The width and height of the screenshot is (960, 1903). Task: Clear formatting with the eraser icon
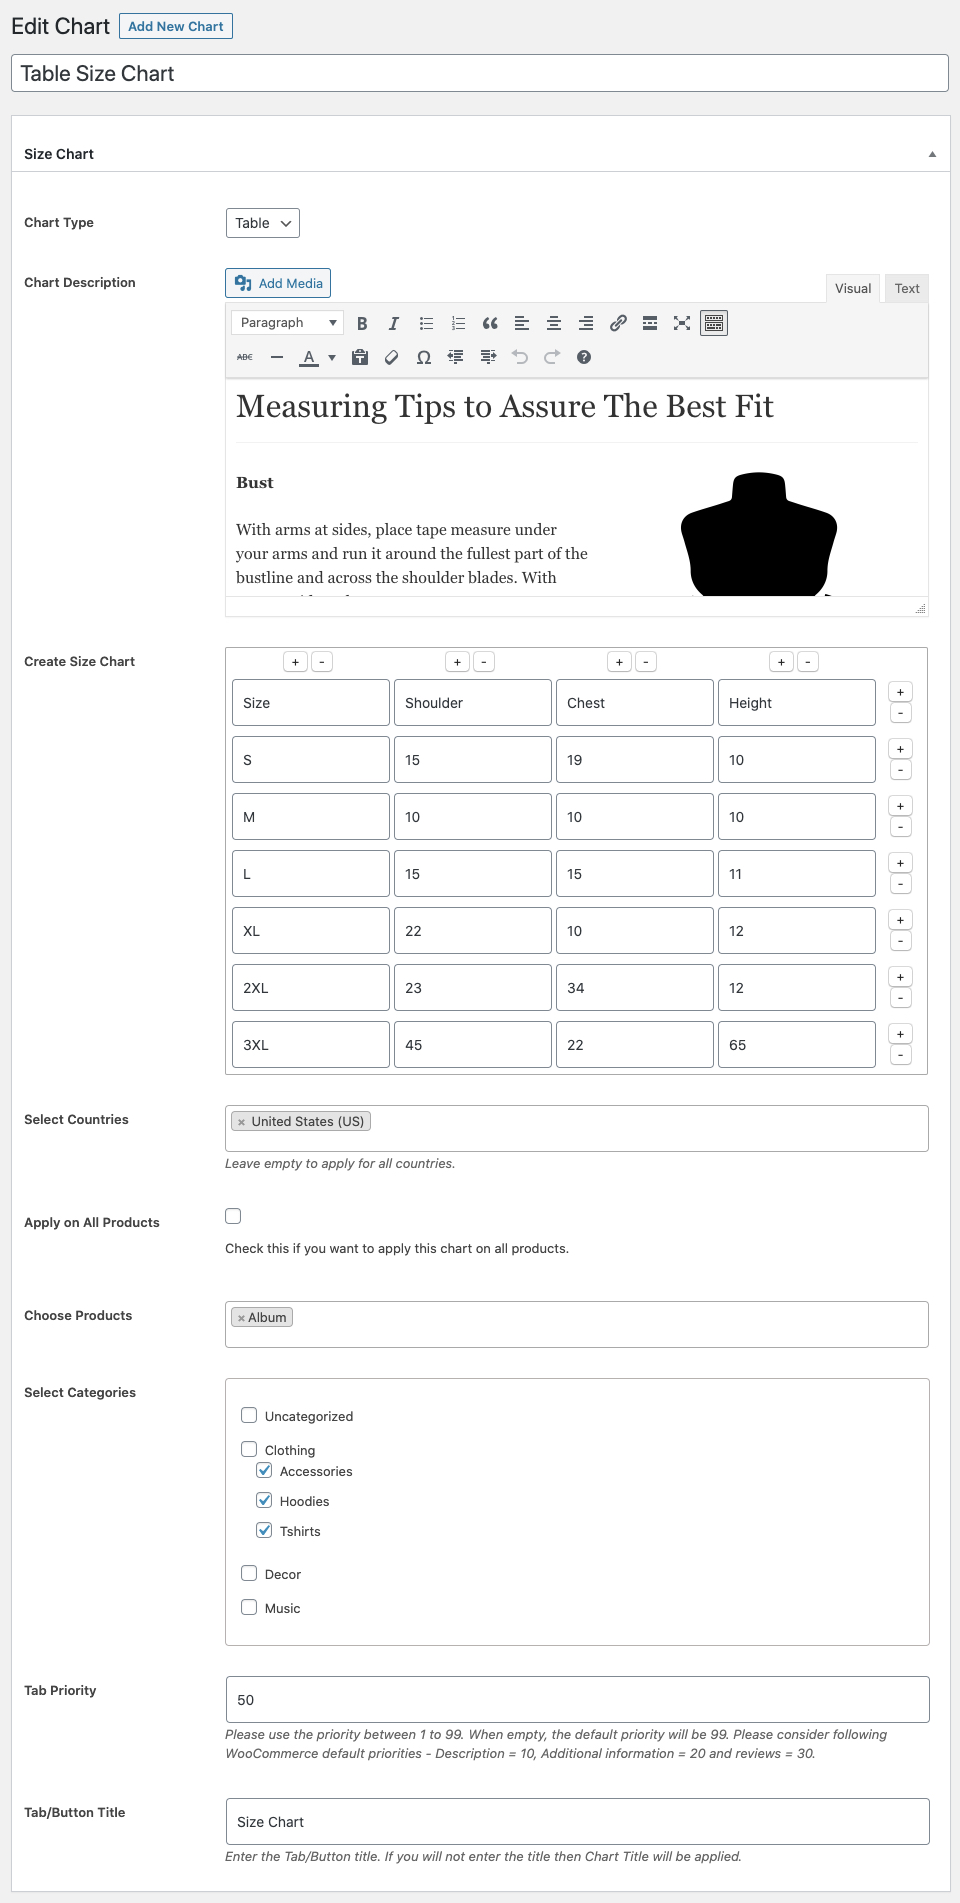[x=392, y=357]
